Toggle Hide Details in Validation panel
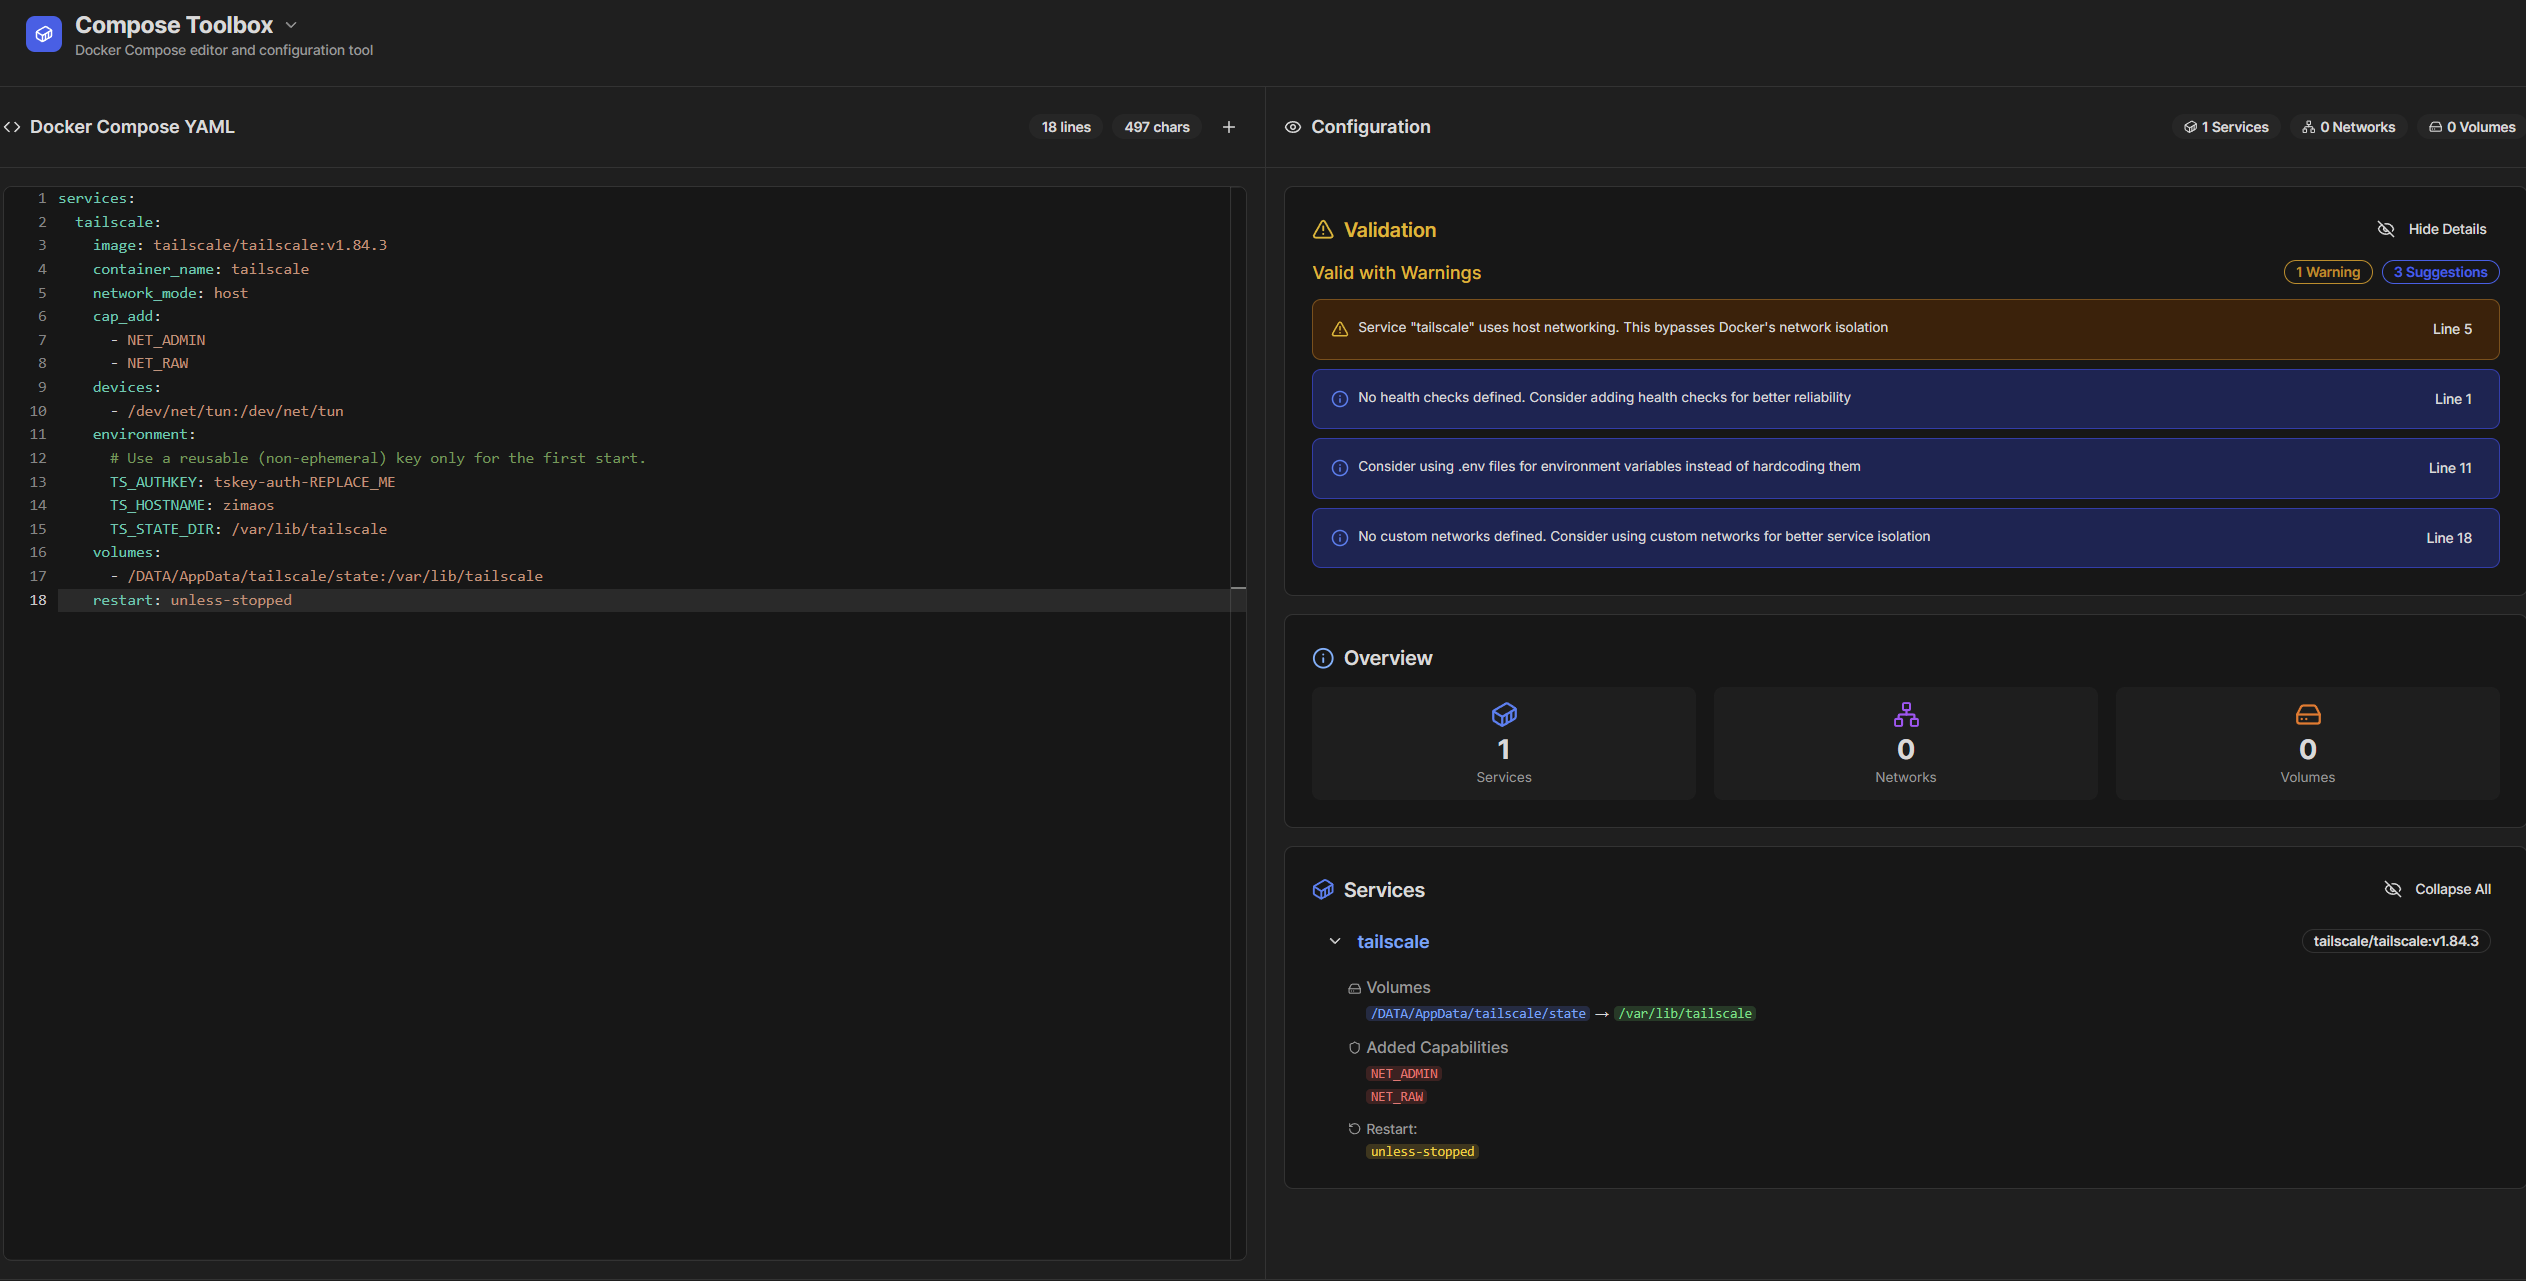This screenshot has height=1281, width=2526. pos(2431,229)
